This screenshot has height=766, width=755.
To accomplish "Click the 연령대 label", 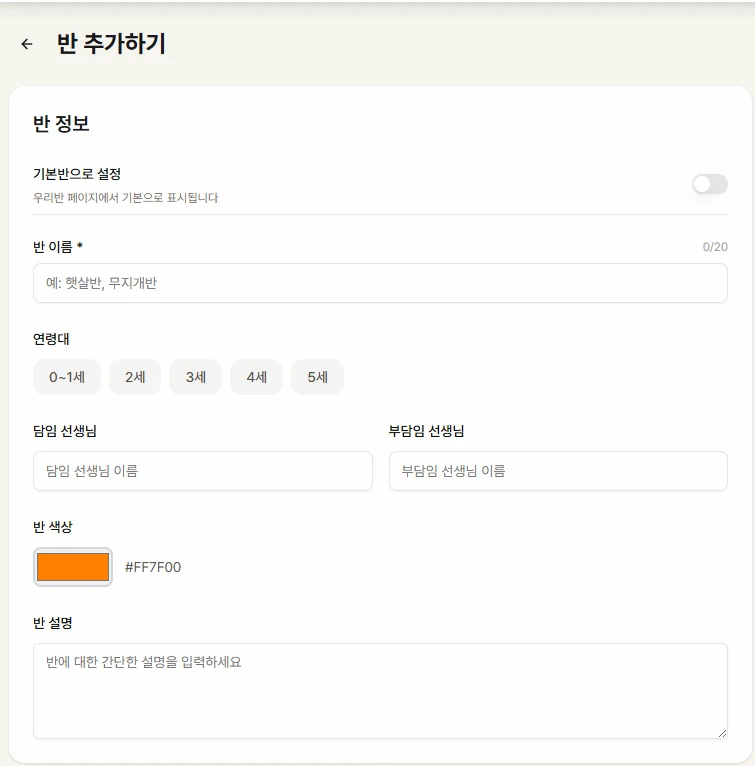I will tap(51, 339).
